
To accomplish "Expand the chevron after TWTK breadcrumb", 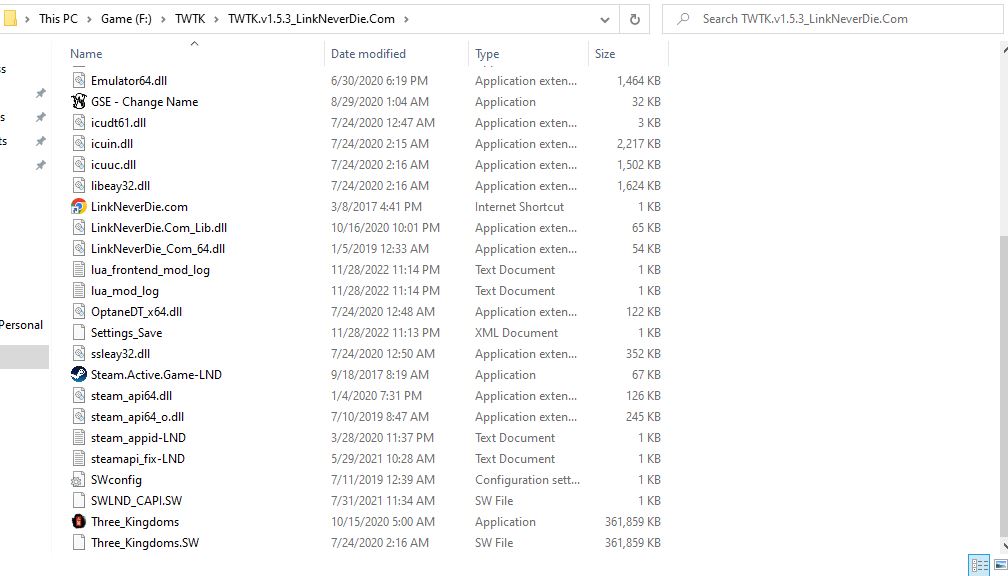I will pos(216,18).
